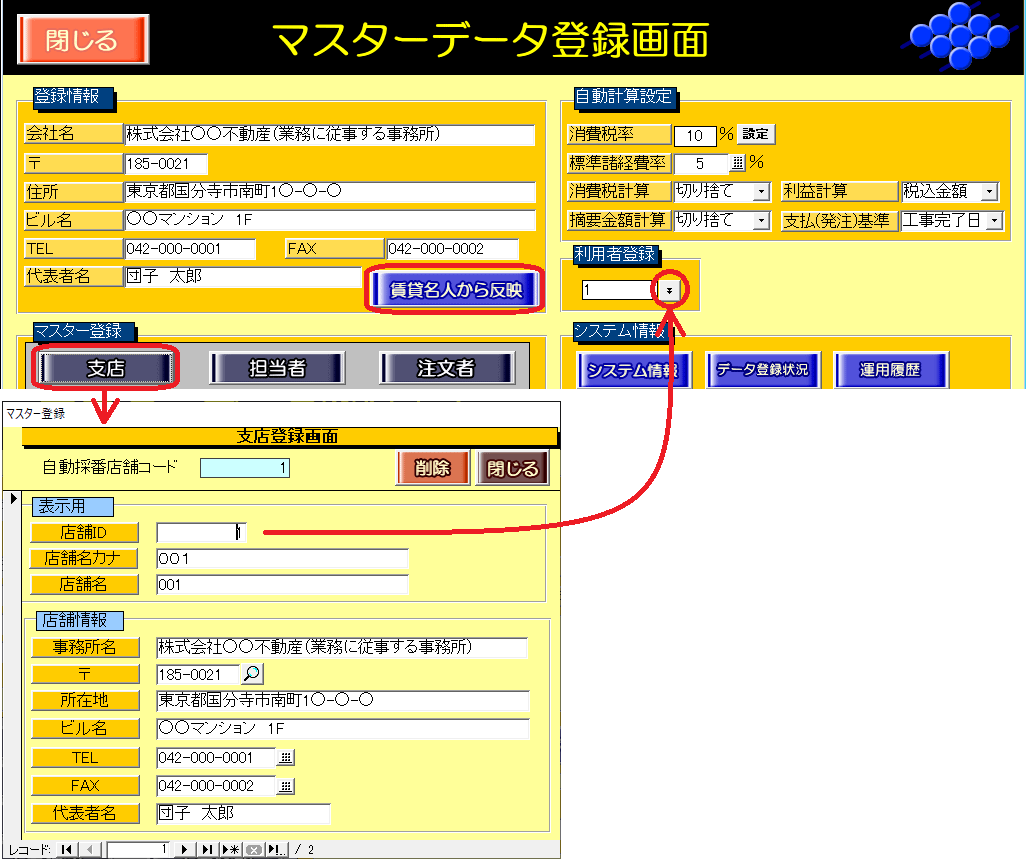This screenshot has width=1026, height=859.
Task: Open the 担当者 master registration
Action: tap(276, 369)
